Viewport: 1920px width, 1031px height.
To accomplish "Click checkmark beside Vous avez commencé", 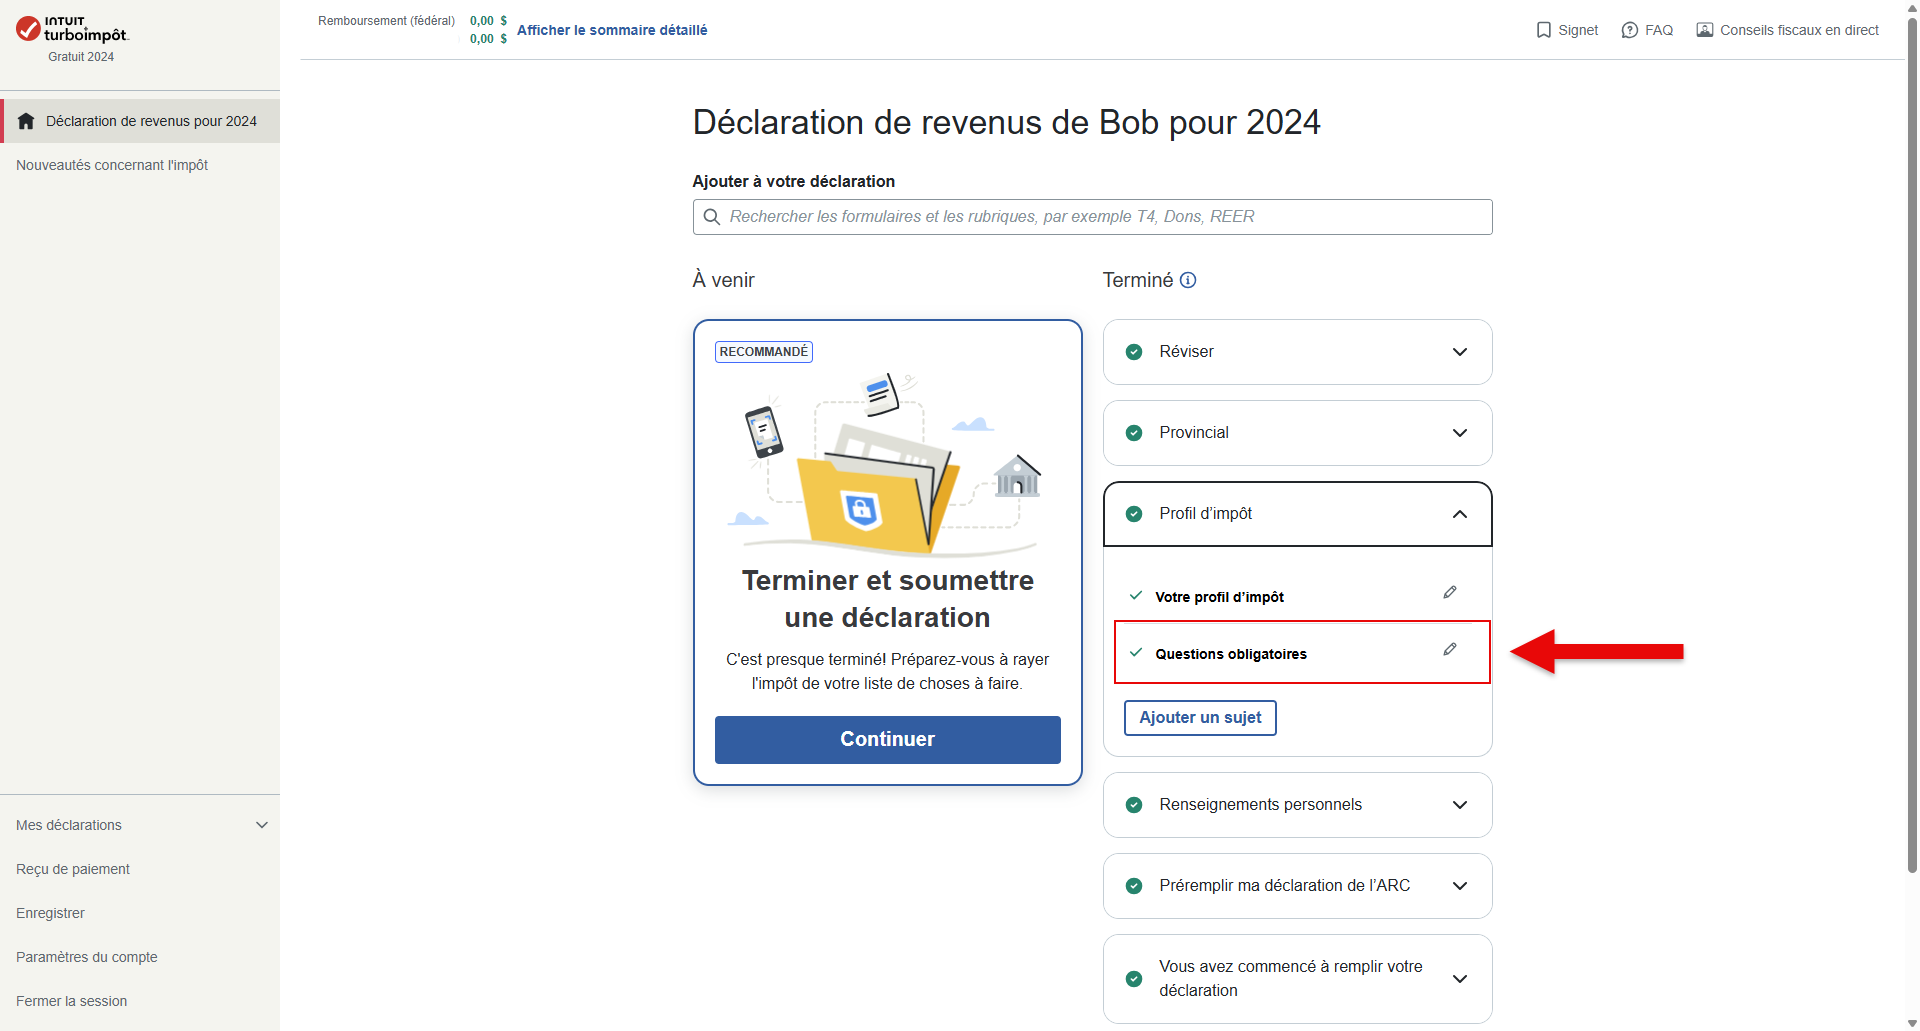I will click(1134, 979).
